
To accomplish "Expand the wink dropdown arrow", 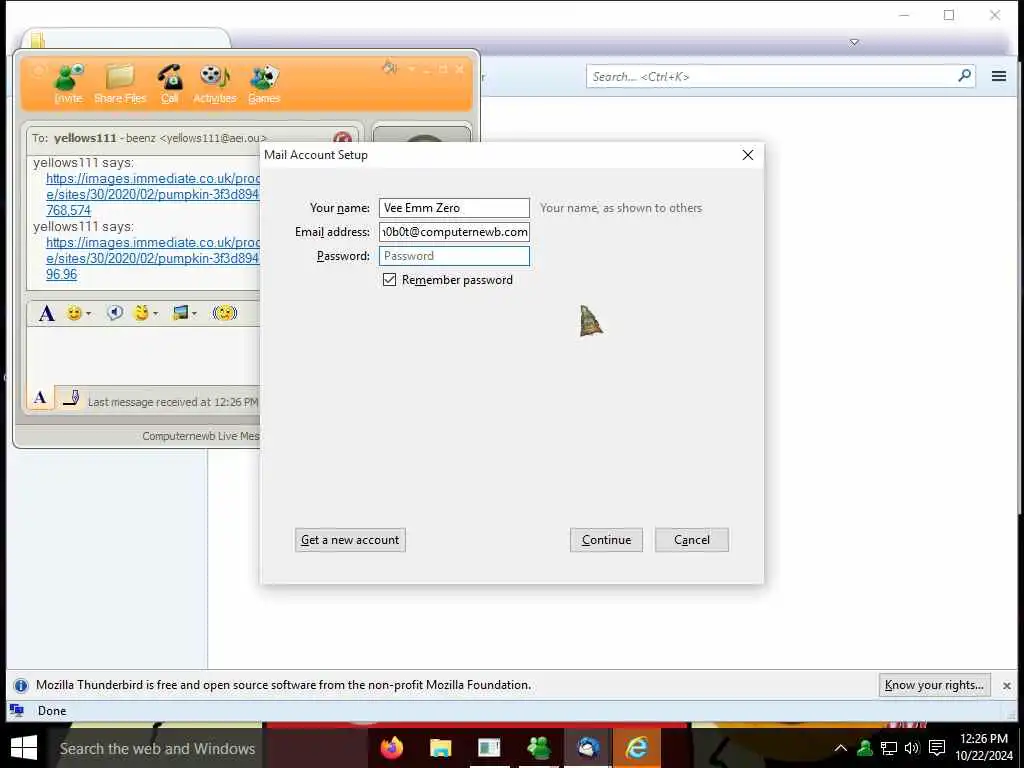I will tap(155, 314).
